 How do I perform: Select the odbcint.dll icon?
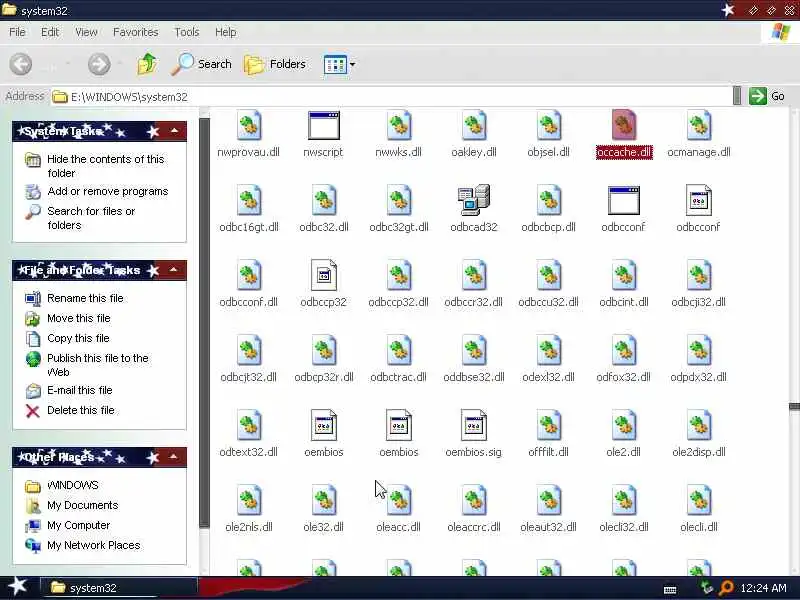tap(623, 275)
